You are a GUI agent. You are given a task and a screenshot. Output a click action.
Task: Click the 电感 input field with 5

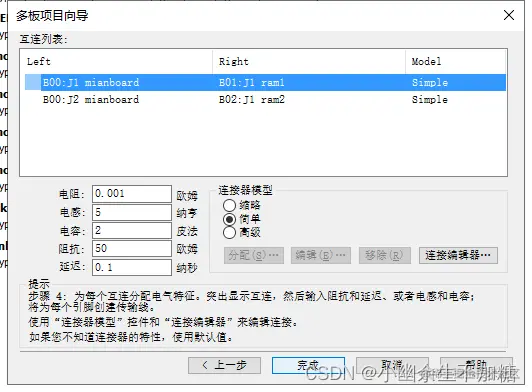132,212
